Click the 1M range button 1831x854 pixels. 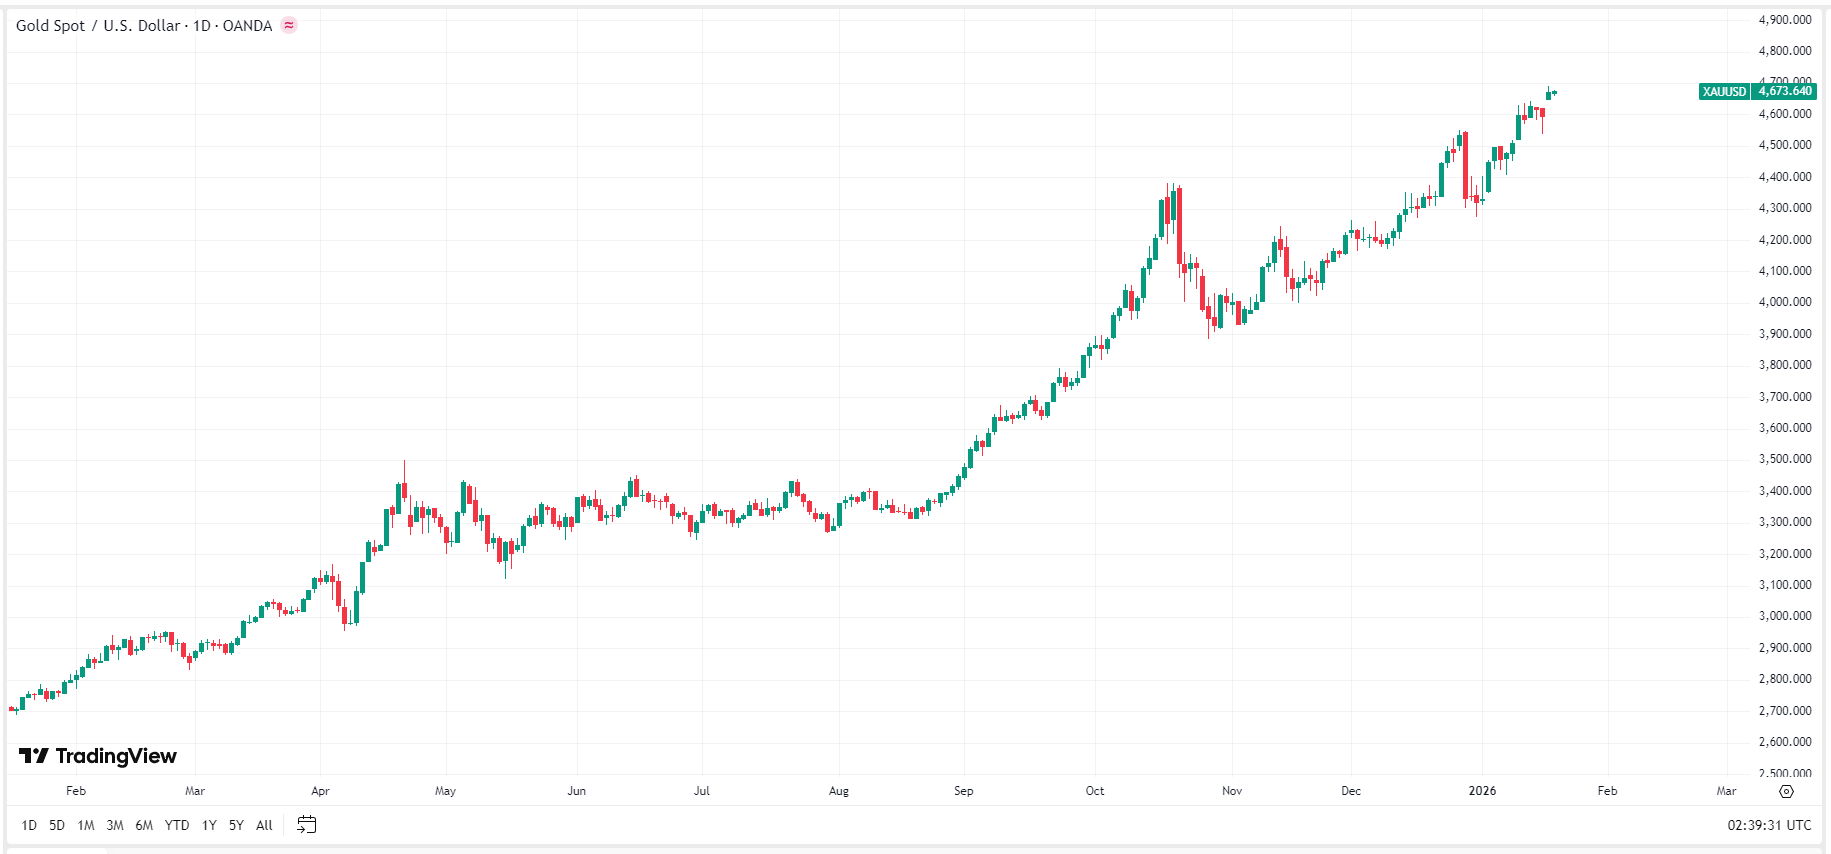click(84, 825)
